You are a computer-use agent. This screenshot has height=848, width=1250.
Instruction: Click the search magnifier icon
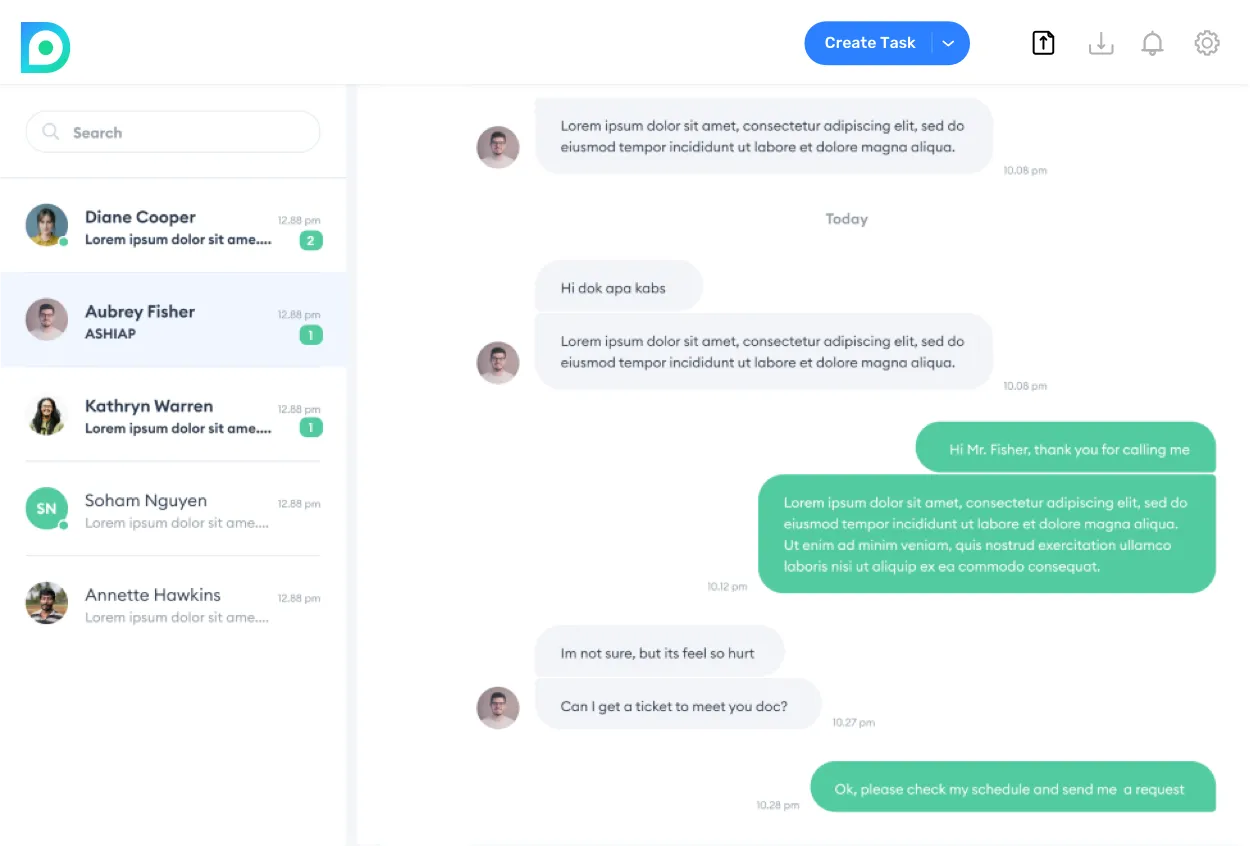tap(50, 132)
